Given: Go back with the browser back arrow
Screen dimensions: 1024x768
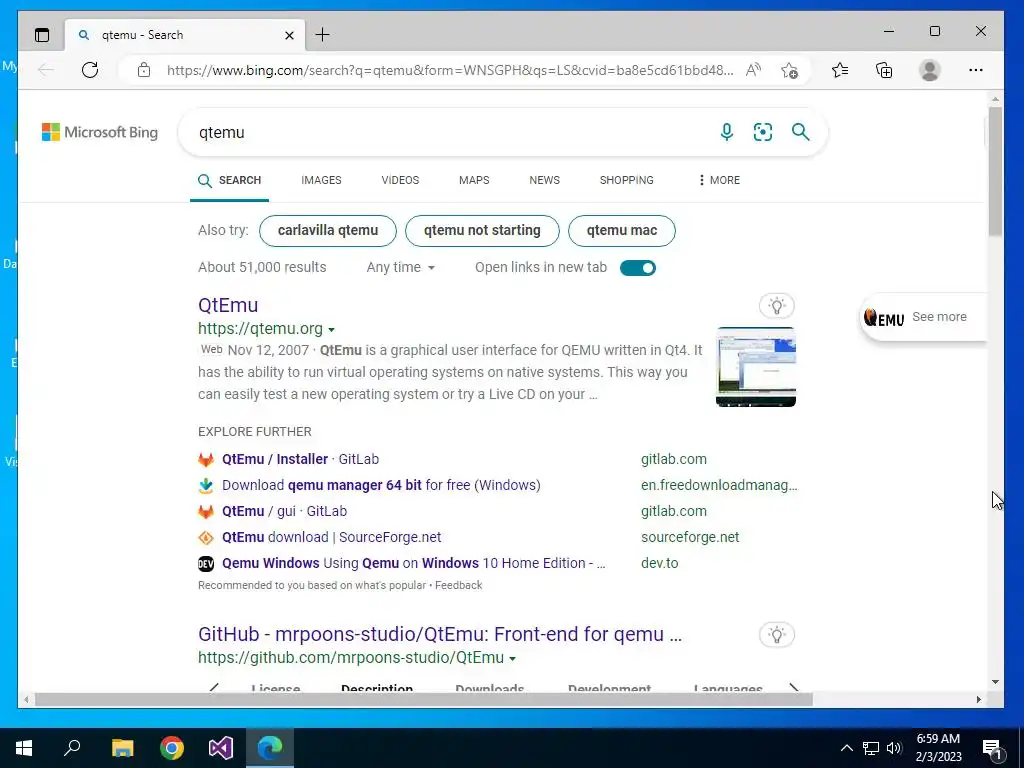Looking at the screenshot, I should pos(46,70).
